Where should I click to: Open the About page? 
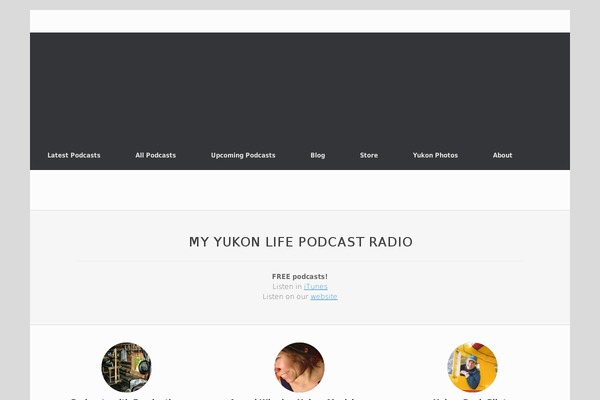[x=502, y=155]
